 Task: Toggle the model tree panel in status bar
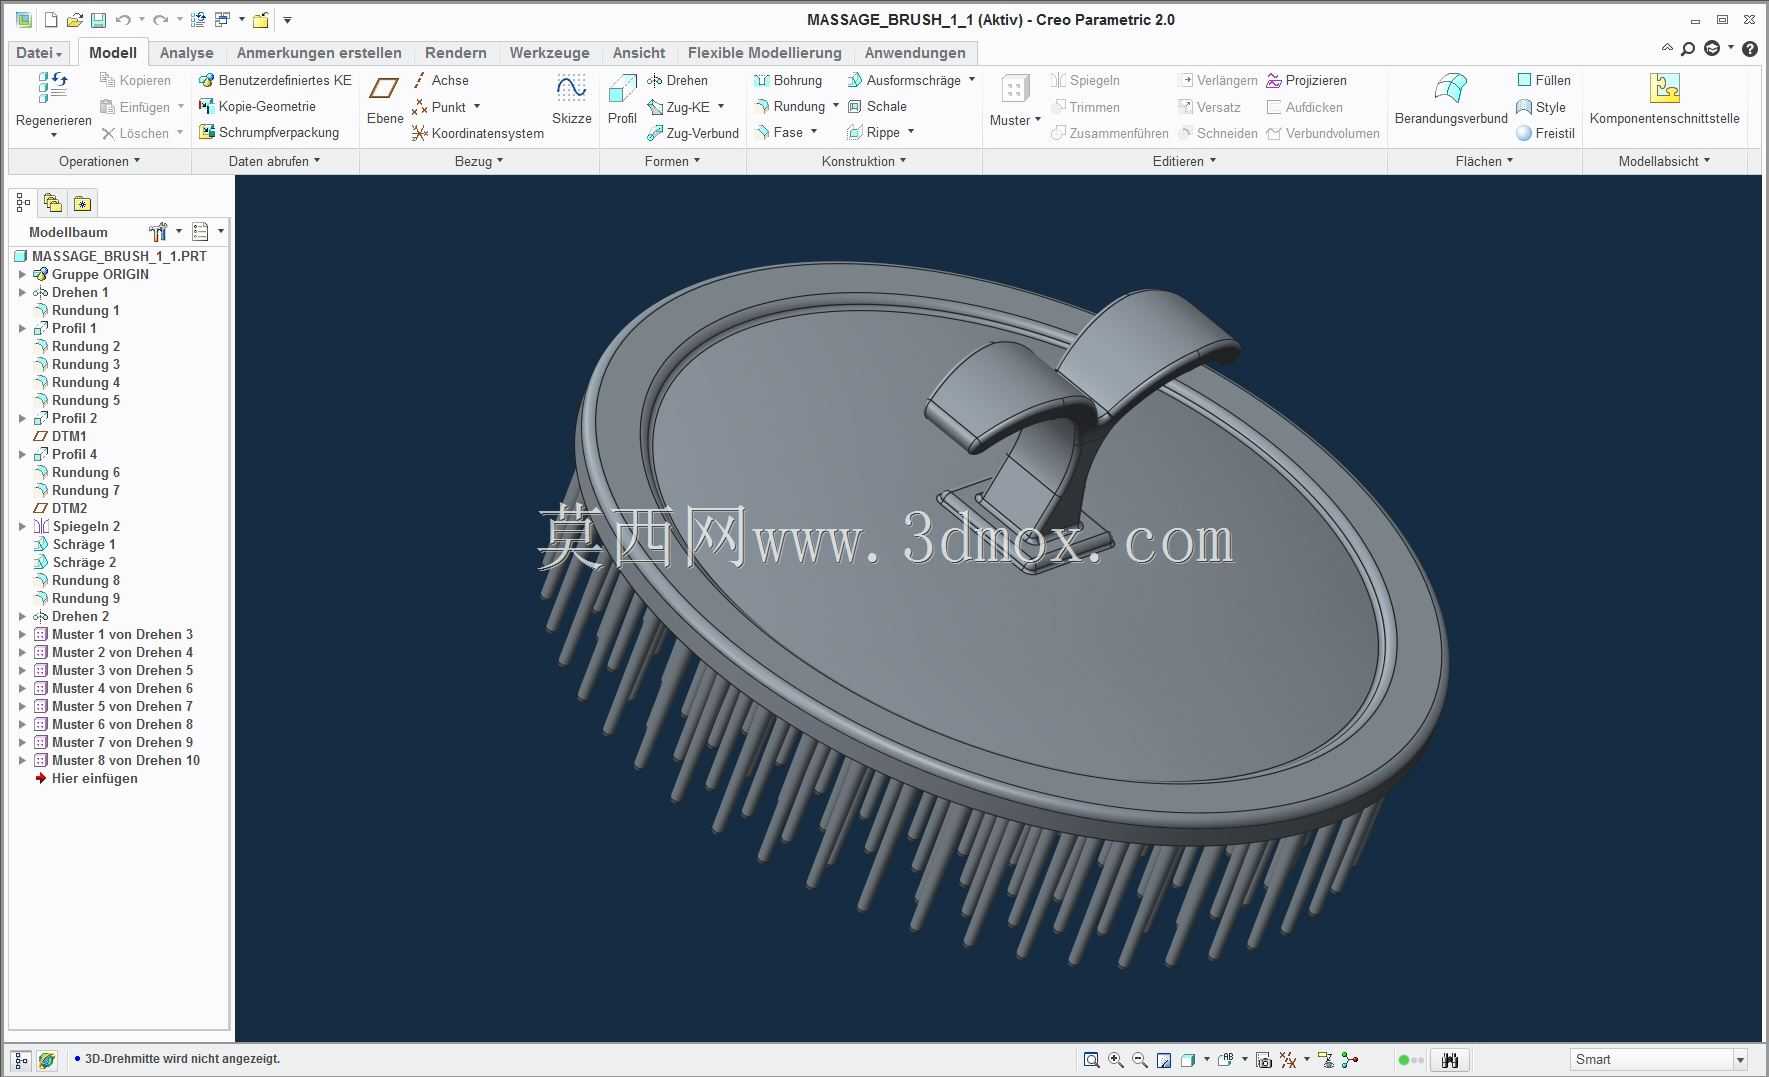(21, 1060)
